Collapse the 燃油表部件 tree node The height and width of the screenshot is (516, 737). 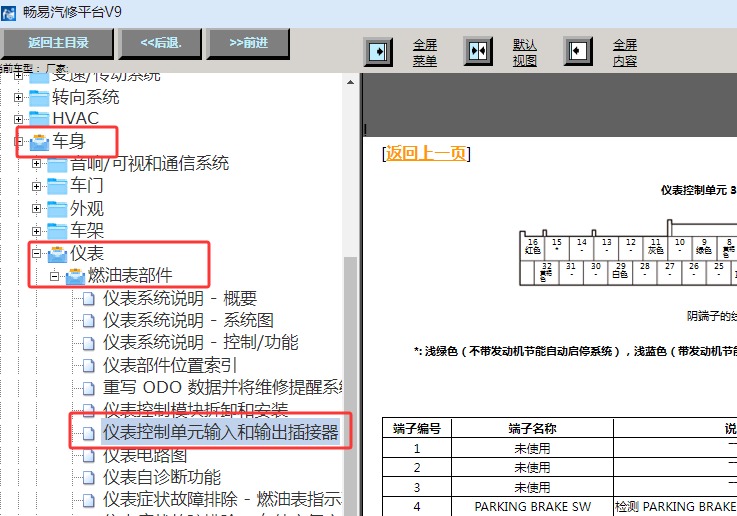pos(55,276)
